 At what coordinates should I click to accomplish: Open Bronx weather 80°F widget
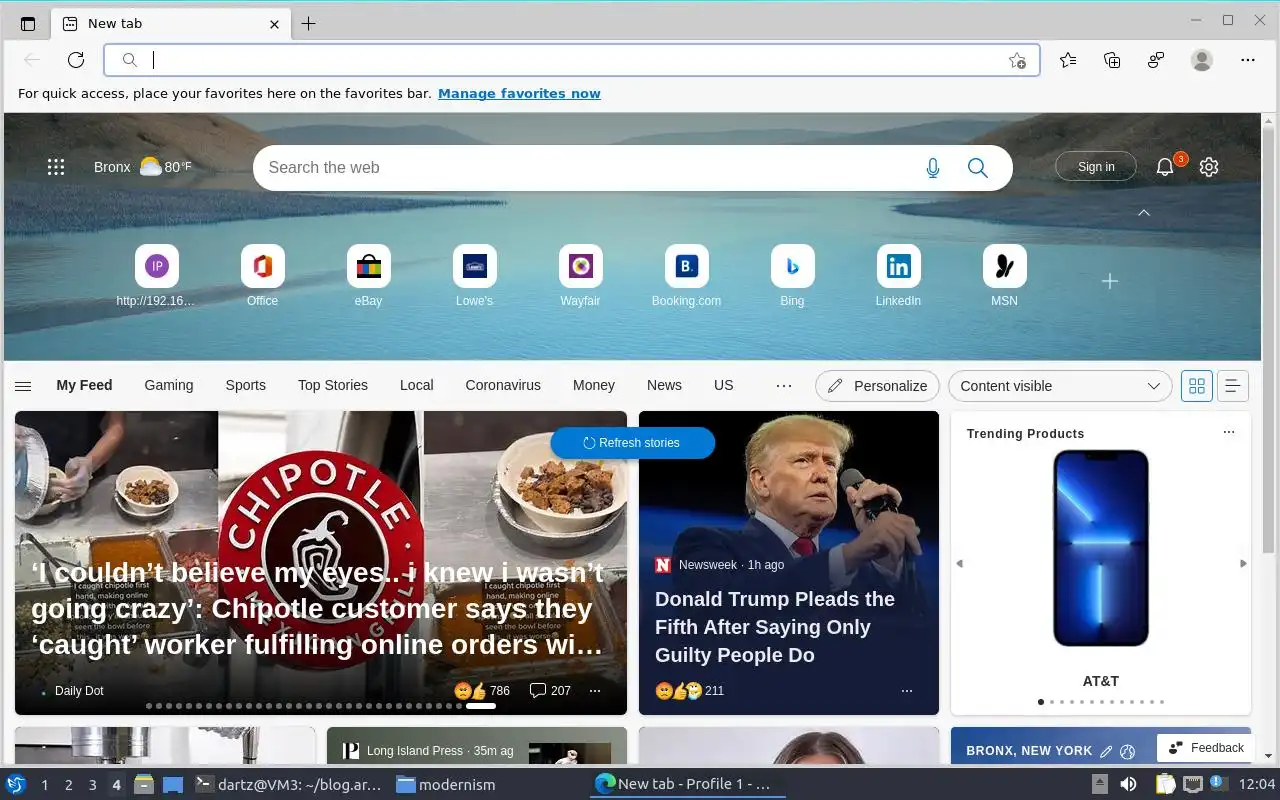coord(142,167)
